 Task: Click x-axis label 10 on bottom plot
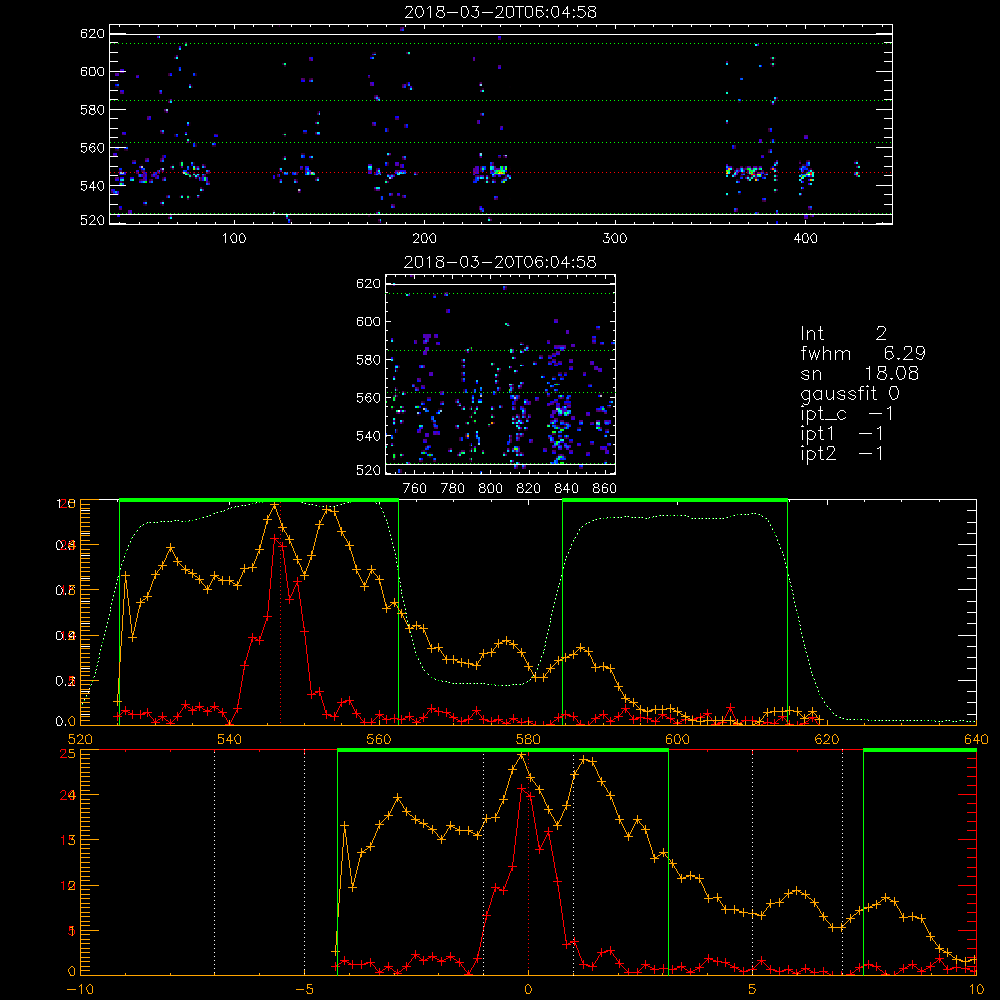[976, 989]
